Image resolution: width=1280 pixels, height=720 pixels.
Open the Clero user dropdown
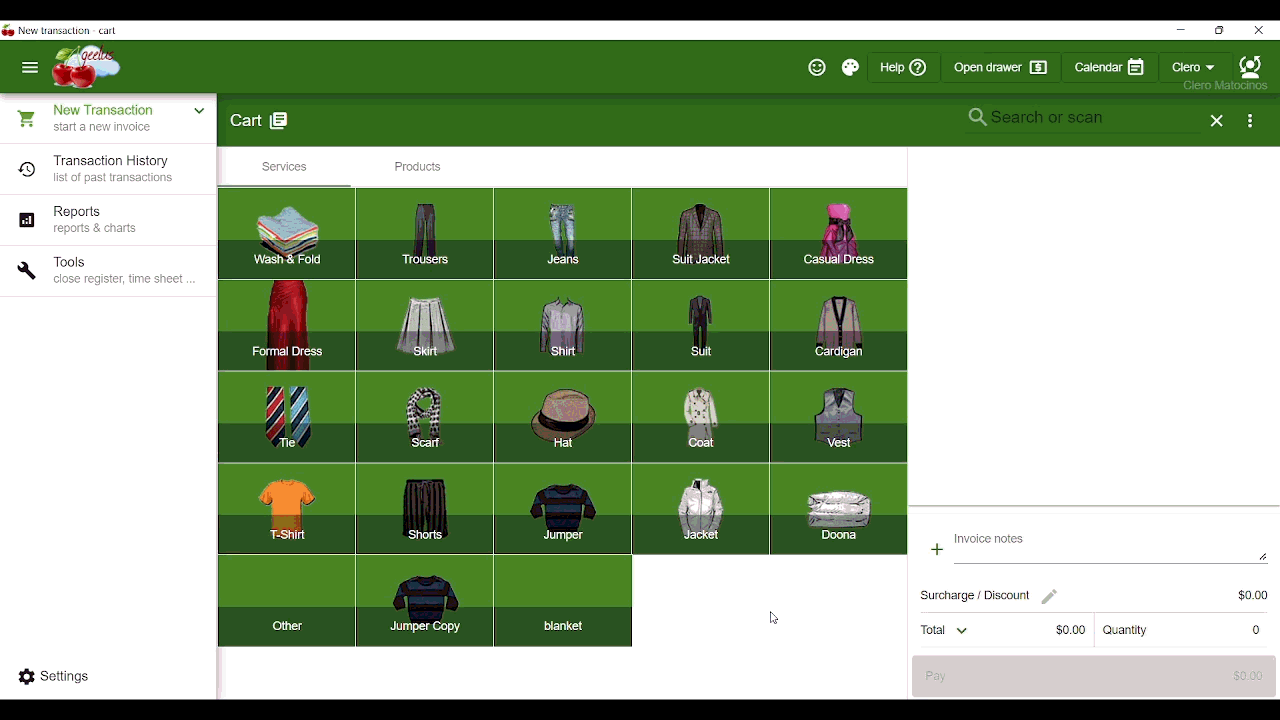[1194, 68]
